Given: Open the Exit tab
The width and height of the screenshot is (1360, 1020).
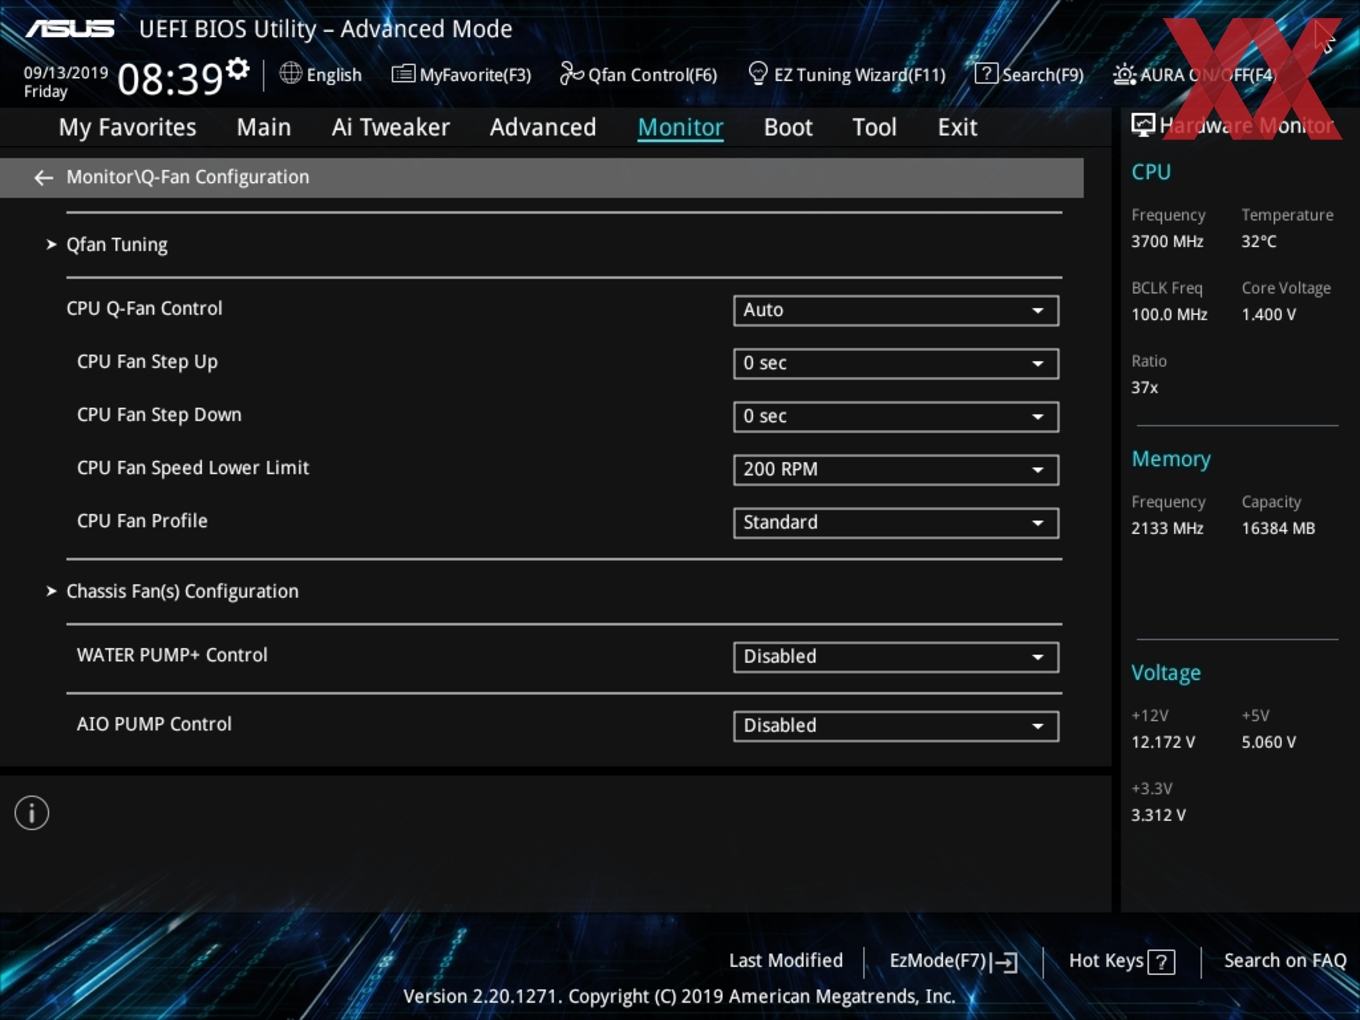Looking at the screenshot, I should (957, 127).
